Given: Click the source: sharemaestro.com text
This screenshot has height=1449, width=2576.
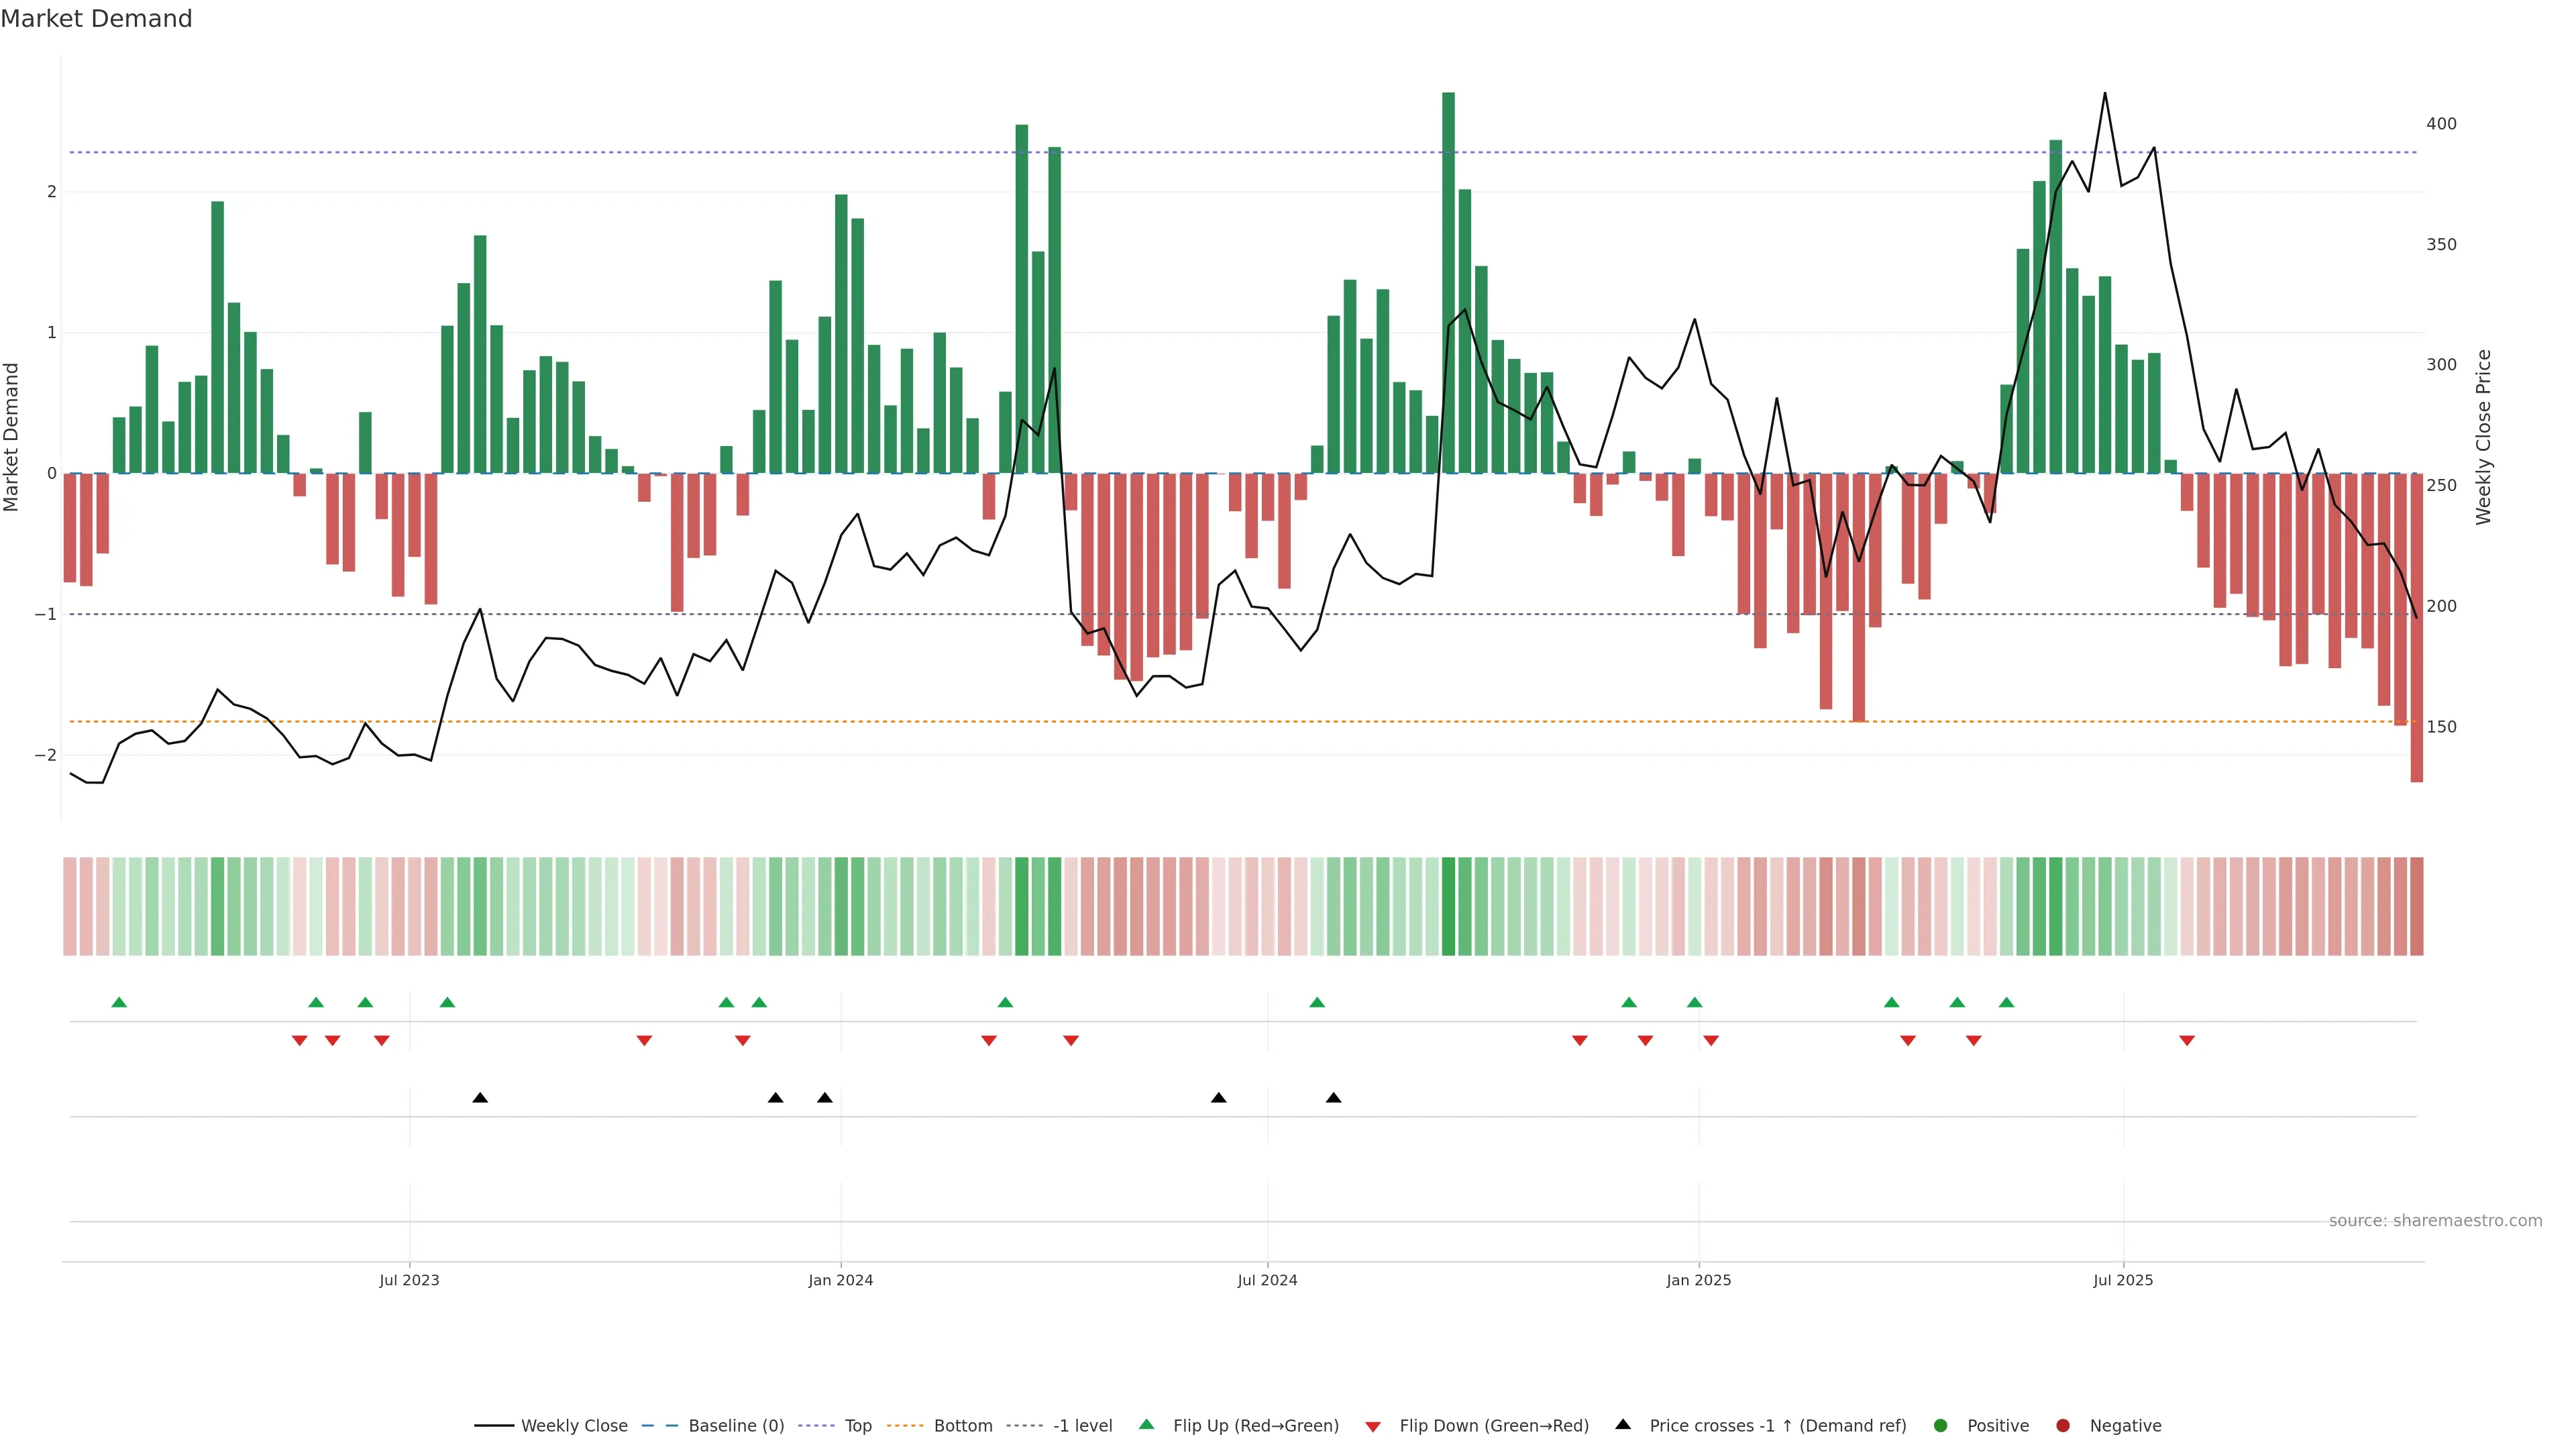Looking at the screenshot, I should point(2435,1220).
